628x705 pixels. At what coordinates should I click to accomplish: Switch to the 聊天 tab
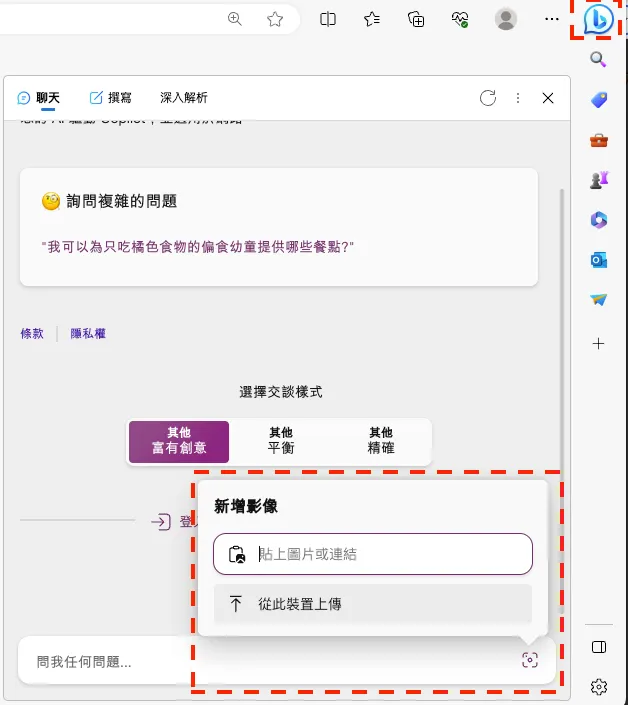point(39,98)
